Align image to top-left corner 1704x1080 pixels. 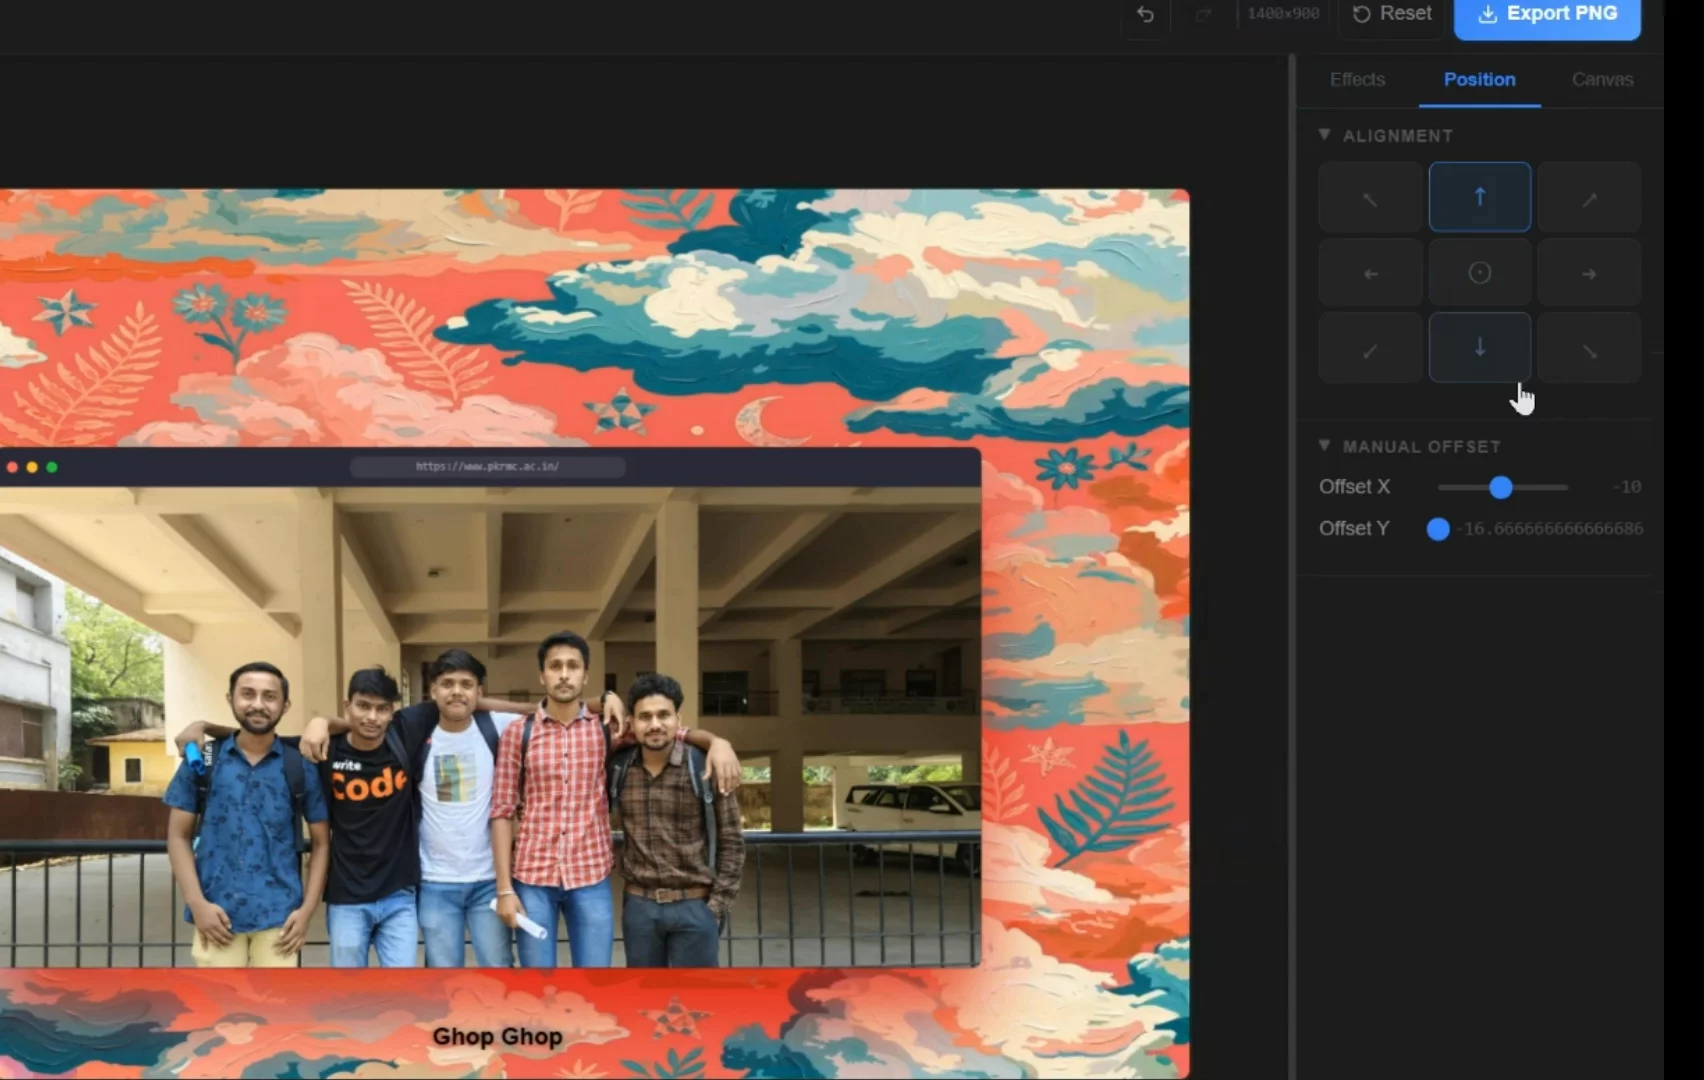tap(1370, 198)
